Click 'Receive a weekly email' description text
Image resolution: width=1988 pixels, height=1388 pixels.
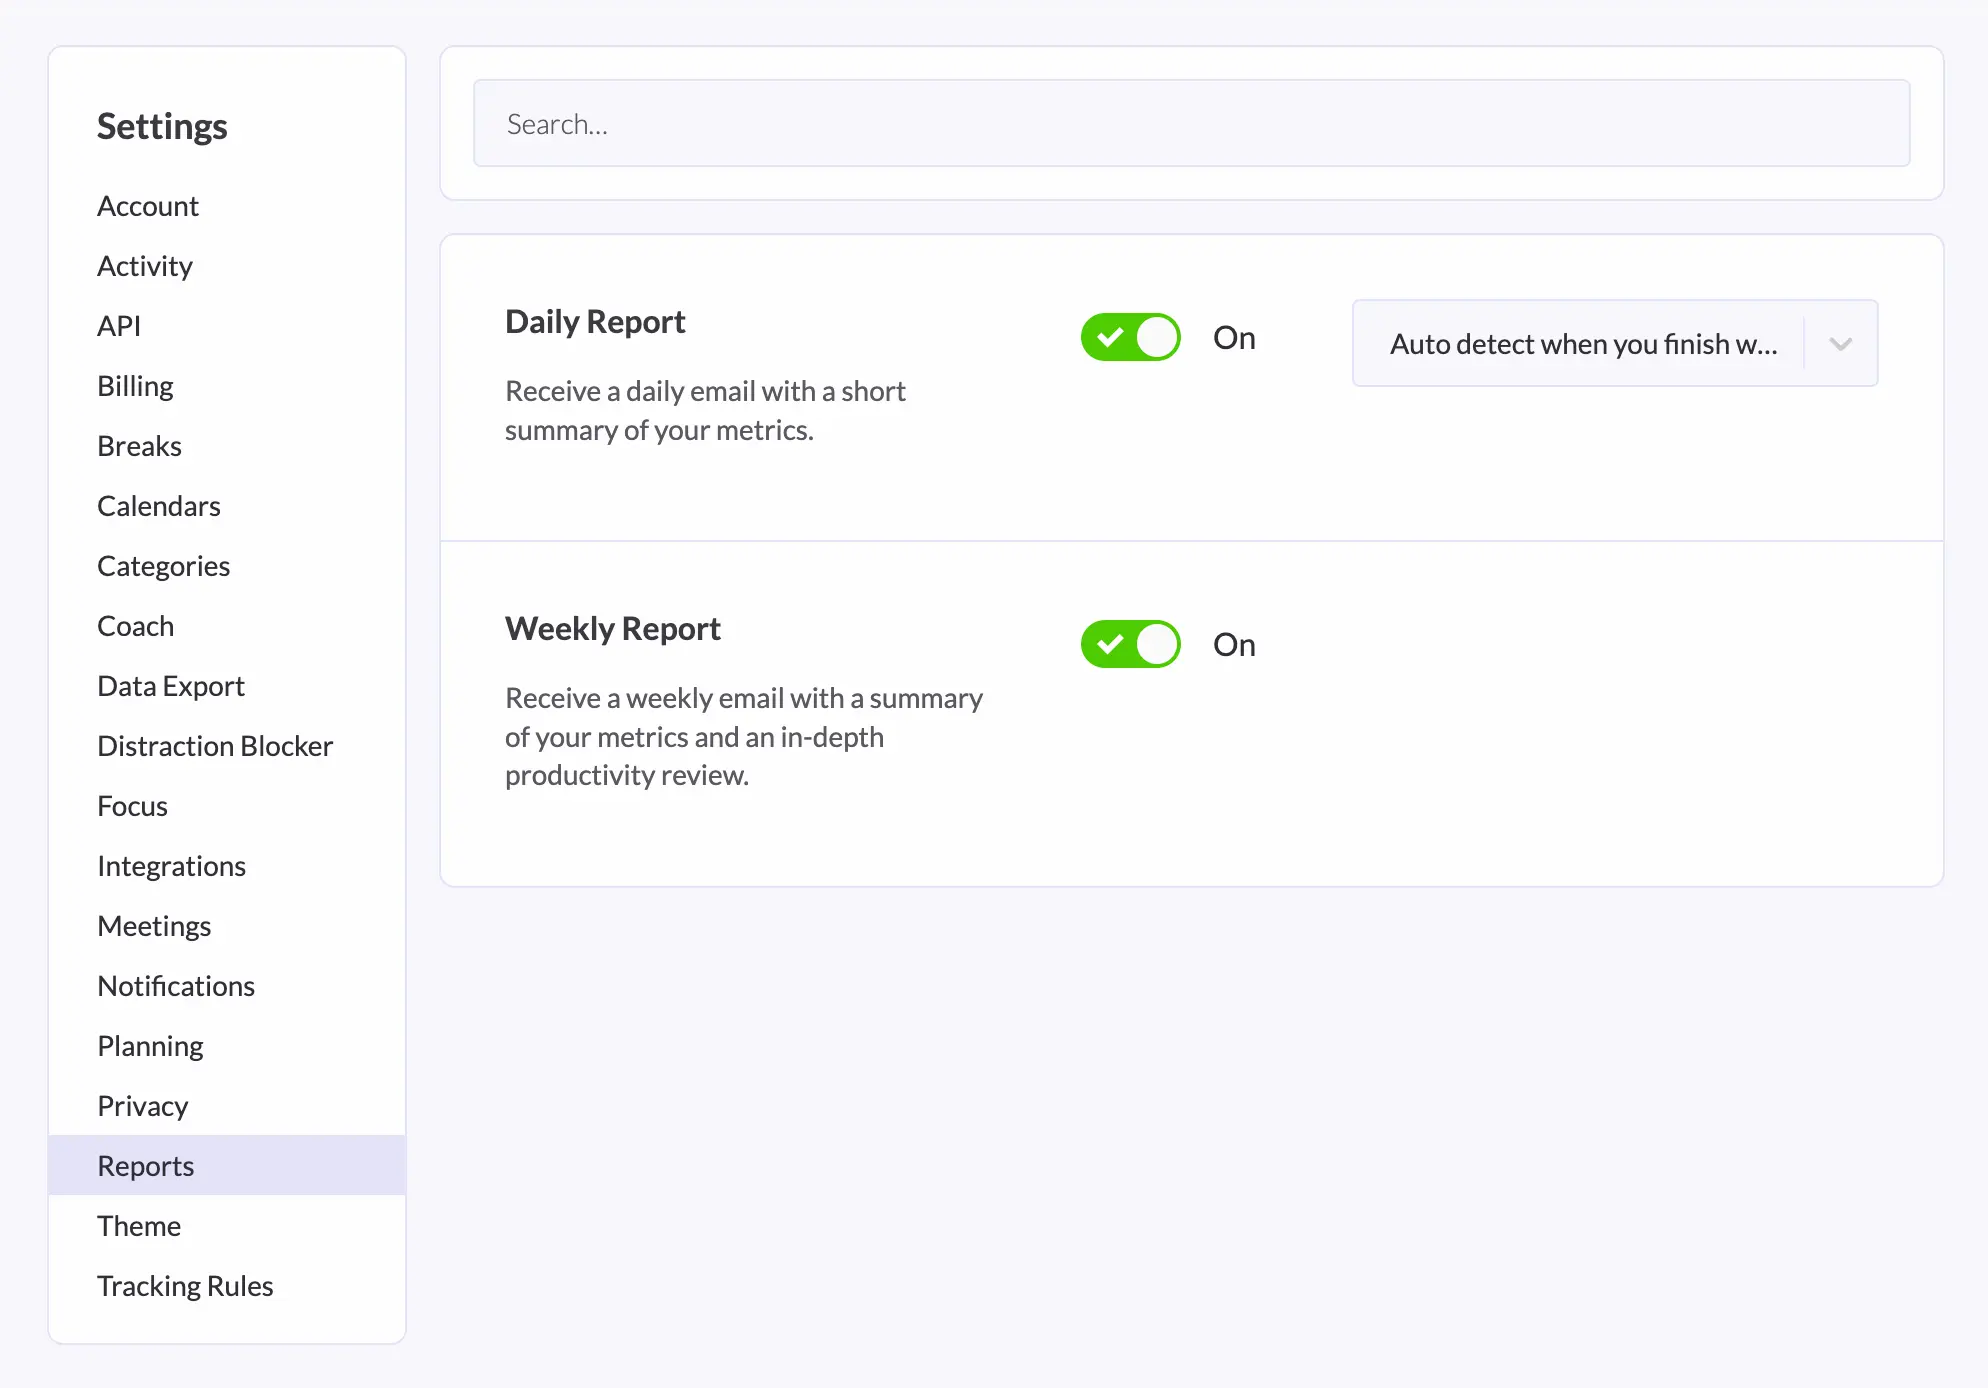[x=744, y=736]
